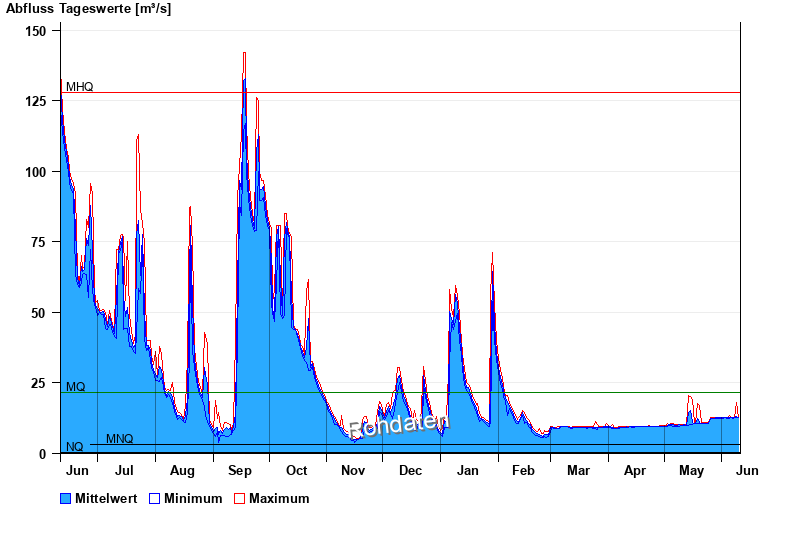Select the Nov month label on the x-axis
The height and width of the screenshot is (550, 800).
353,470
